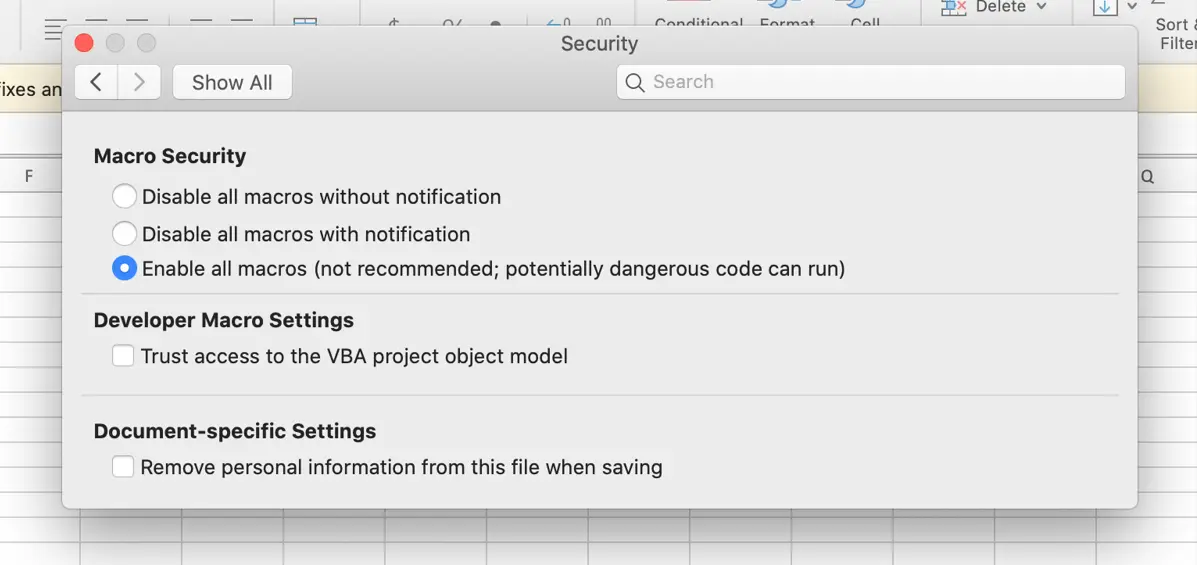
Task: Click the Delete cells icon in ribbon
Action: pyautogui.click(x=954, y=8)
